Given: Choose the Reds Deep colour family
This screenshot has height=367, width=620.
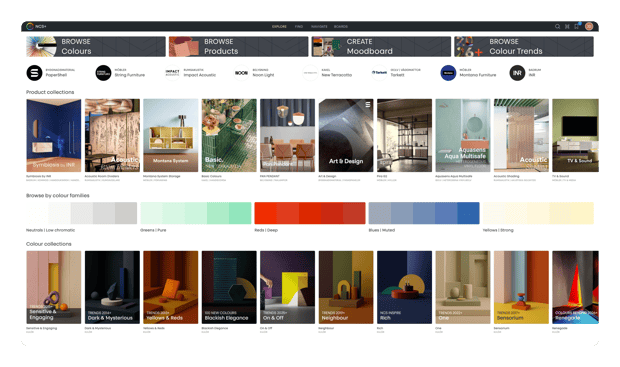Looking at the screenshot, I should coord(310,213).
